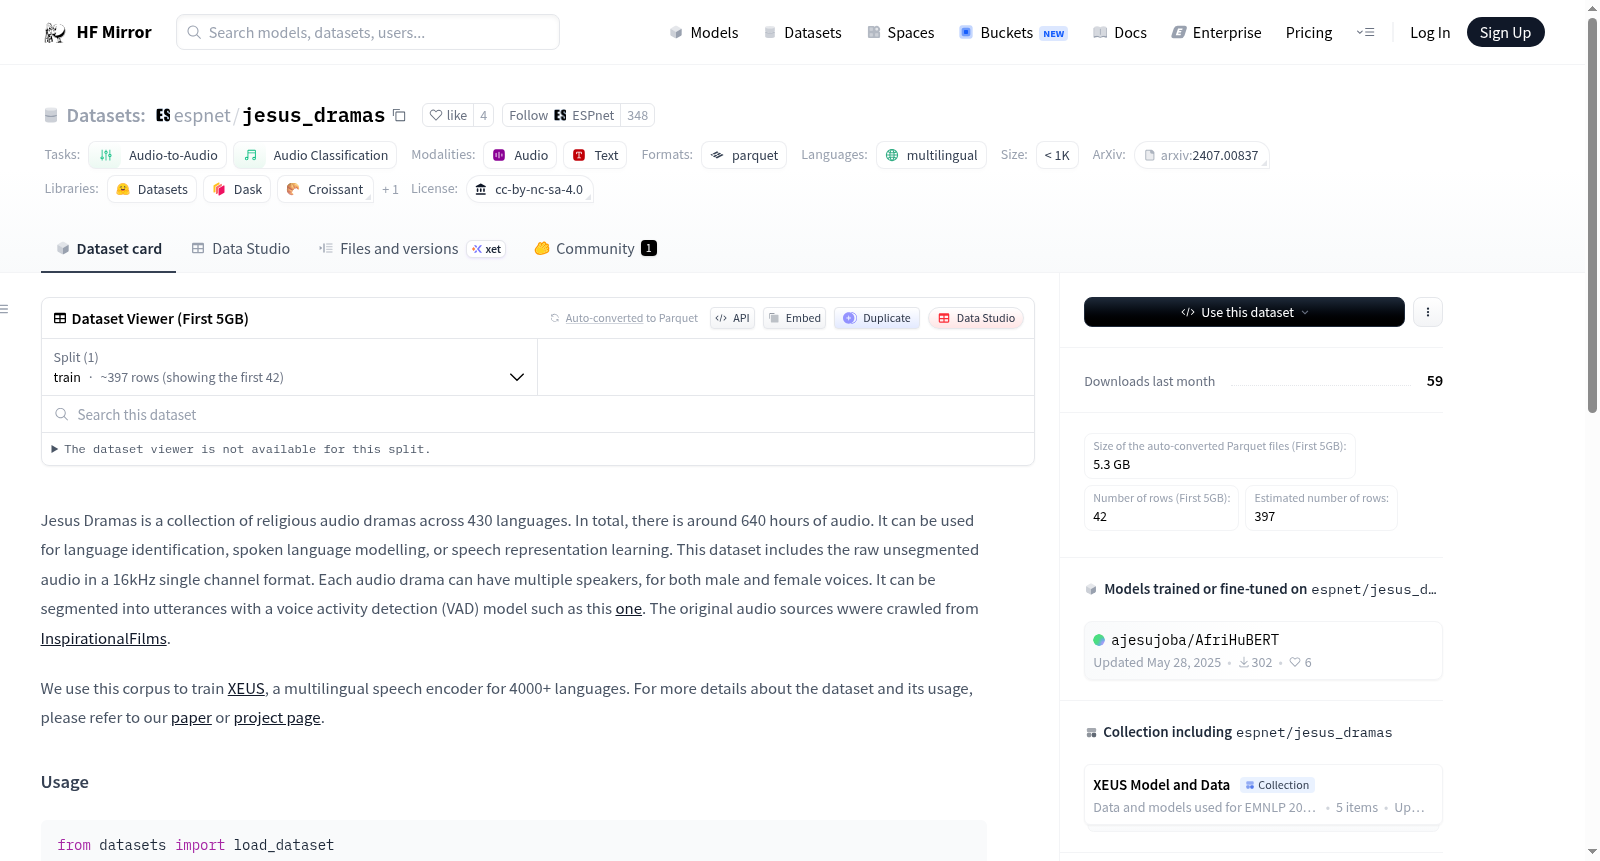Open the ajesujoba/AfriHuBERT model card

pos(1263,650)
